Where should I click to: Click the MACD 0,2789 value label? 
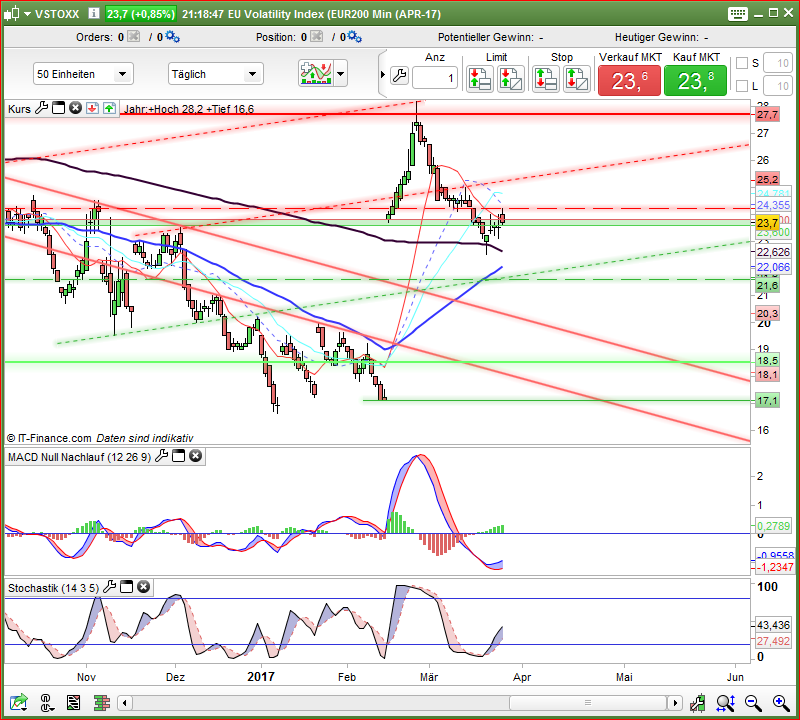click(773, 526)
